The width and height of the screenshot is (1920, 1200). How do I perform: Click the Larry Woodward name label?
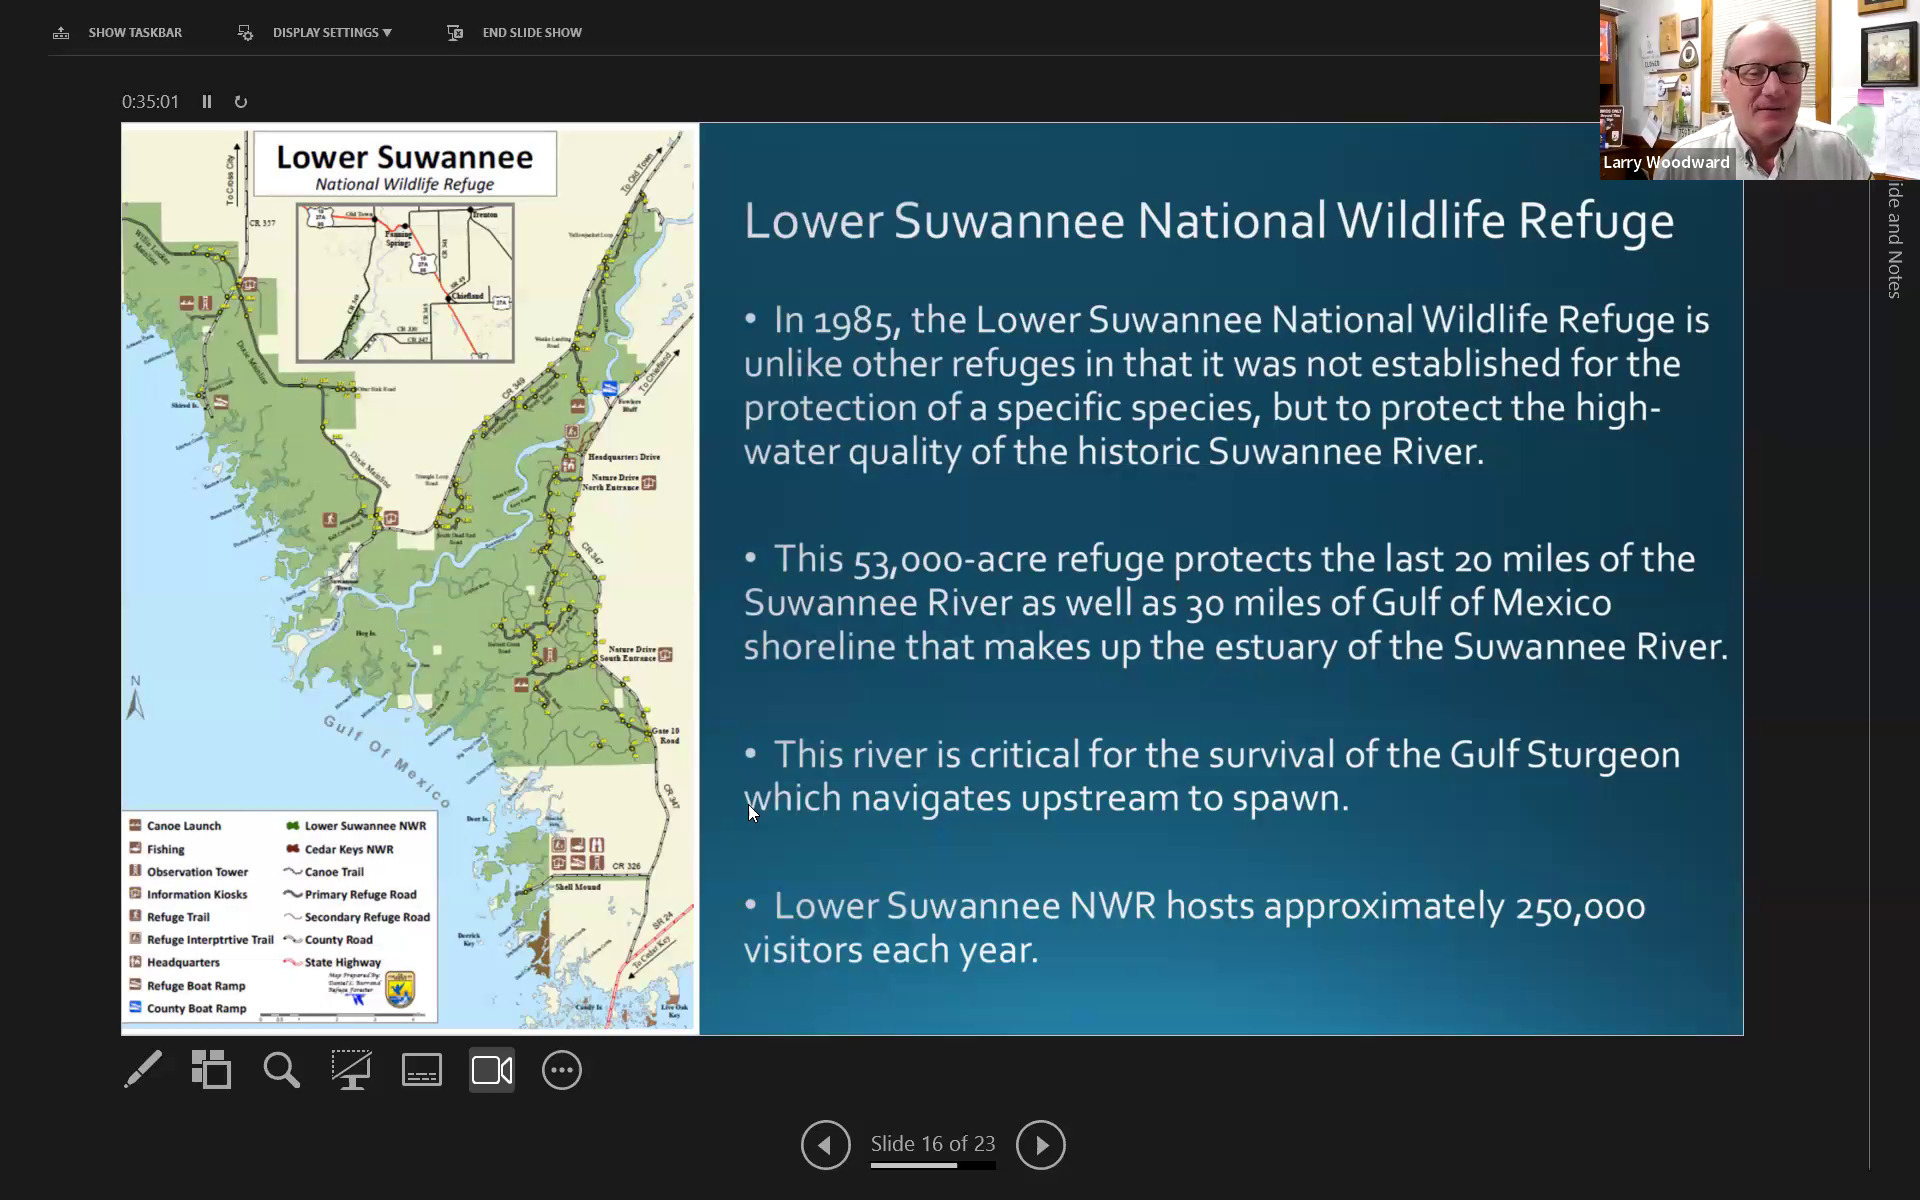click(1666, 163)
